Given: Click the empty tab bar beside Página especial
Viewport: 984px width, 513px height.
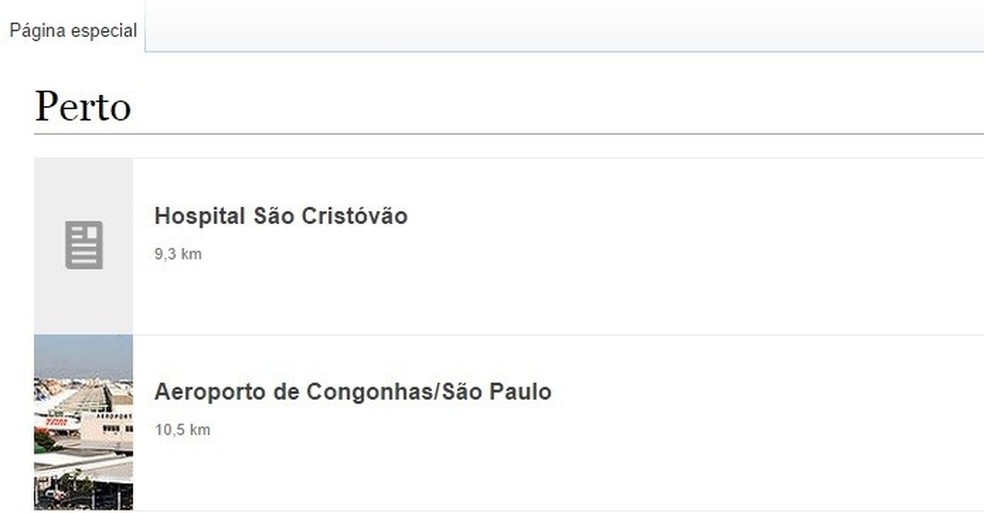Looking at the screenshot, I should coord(560,26).
